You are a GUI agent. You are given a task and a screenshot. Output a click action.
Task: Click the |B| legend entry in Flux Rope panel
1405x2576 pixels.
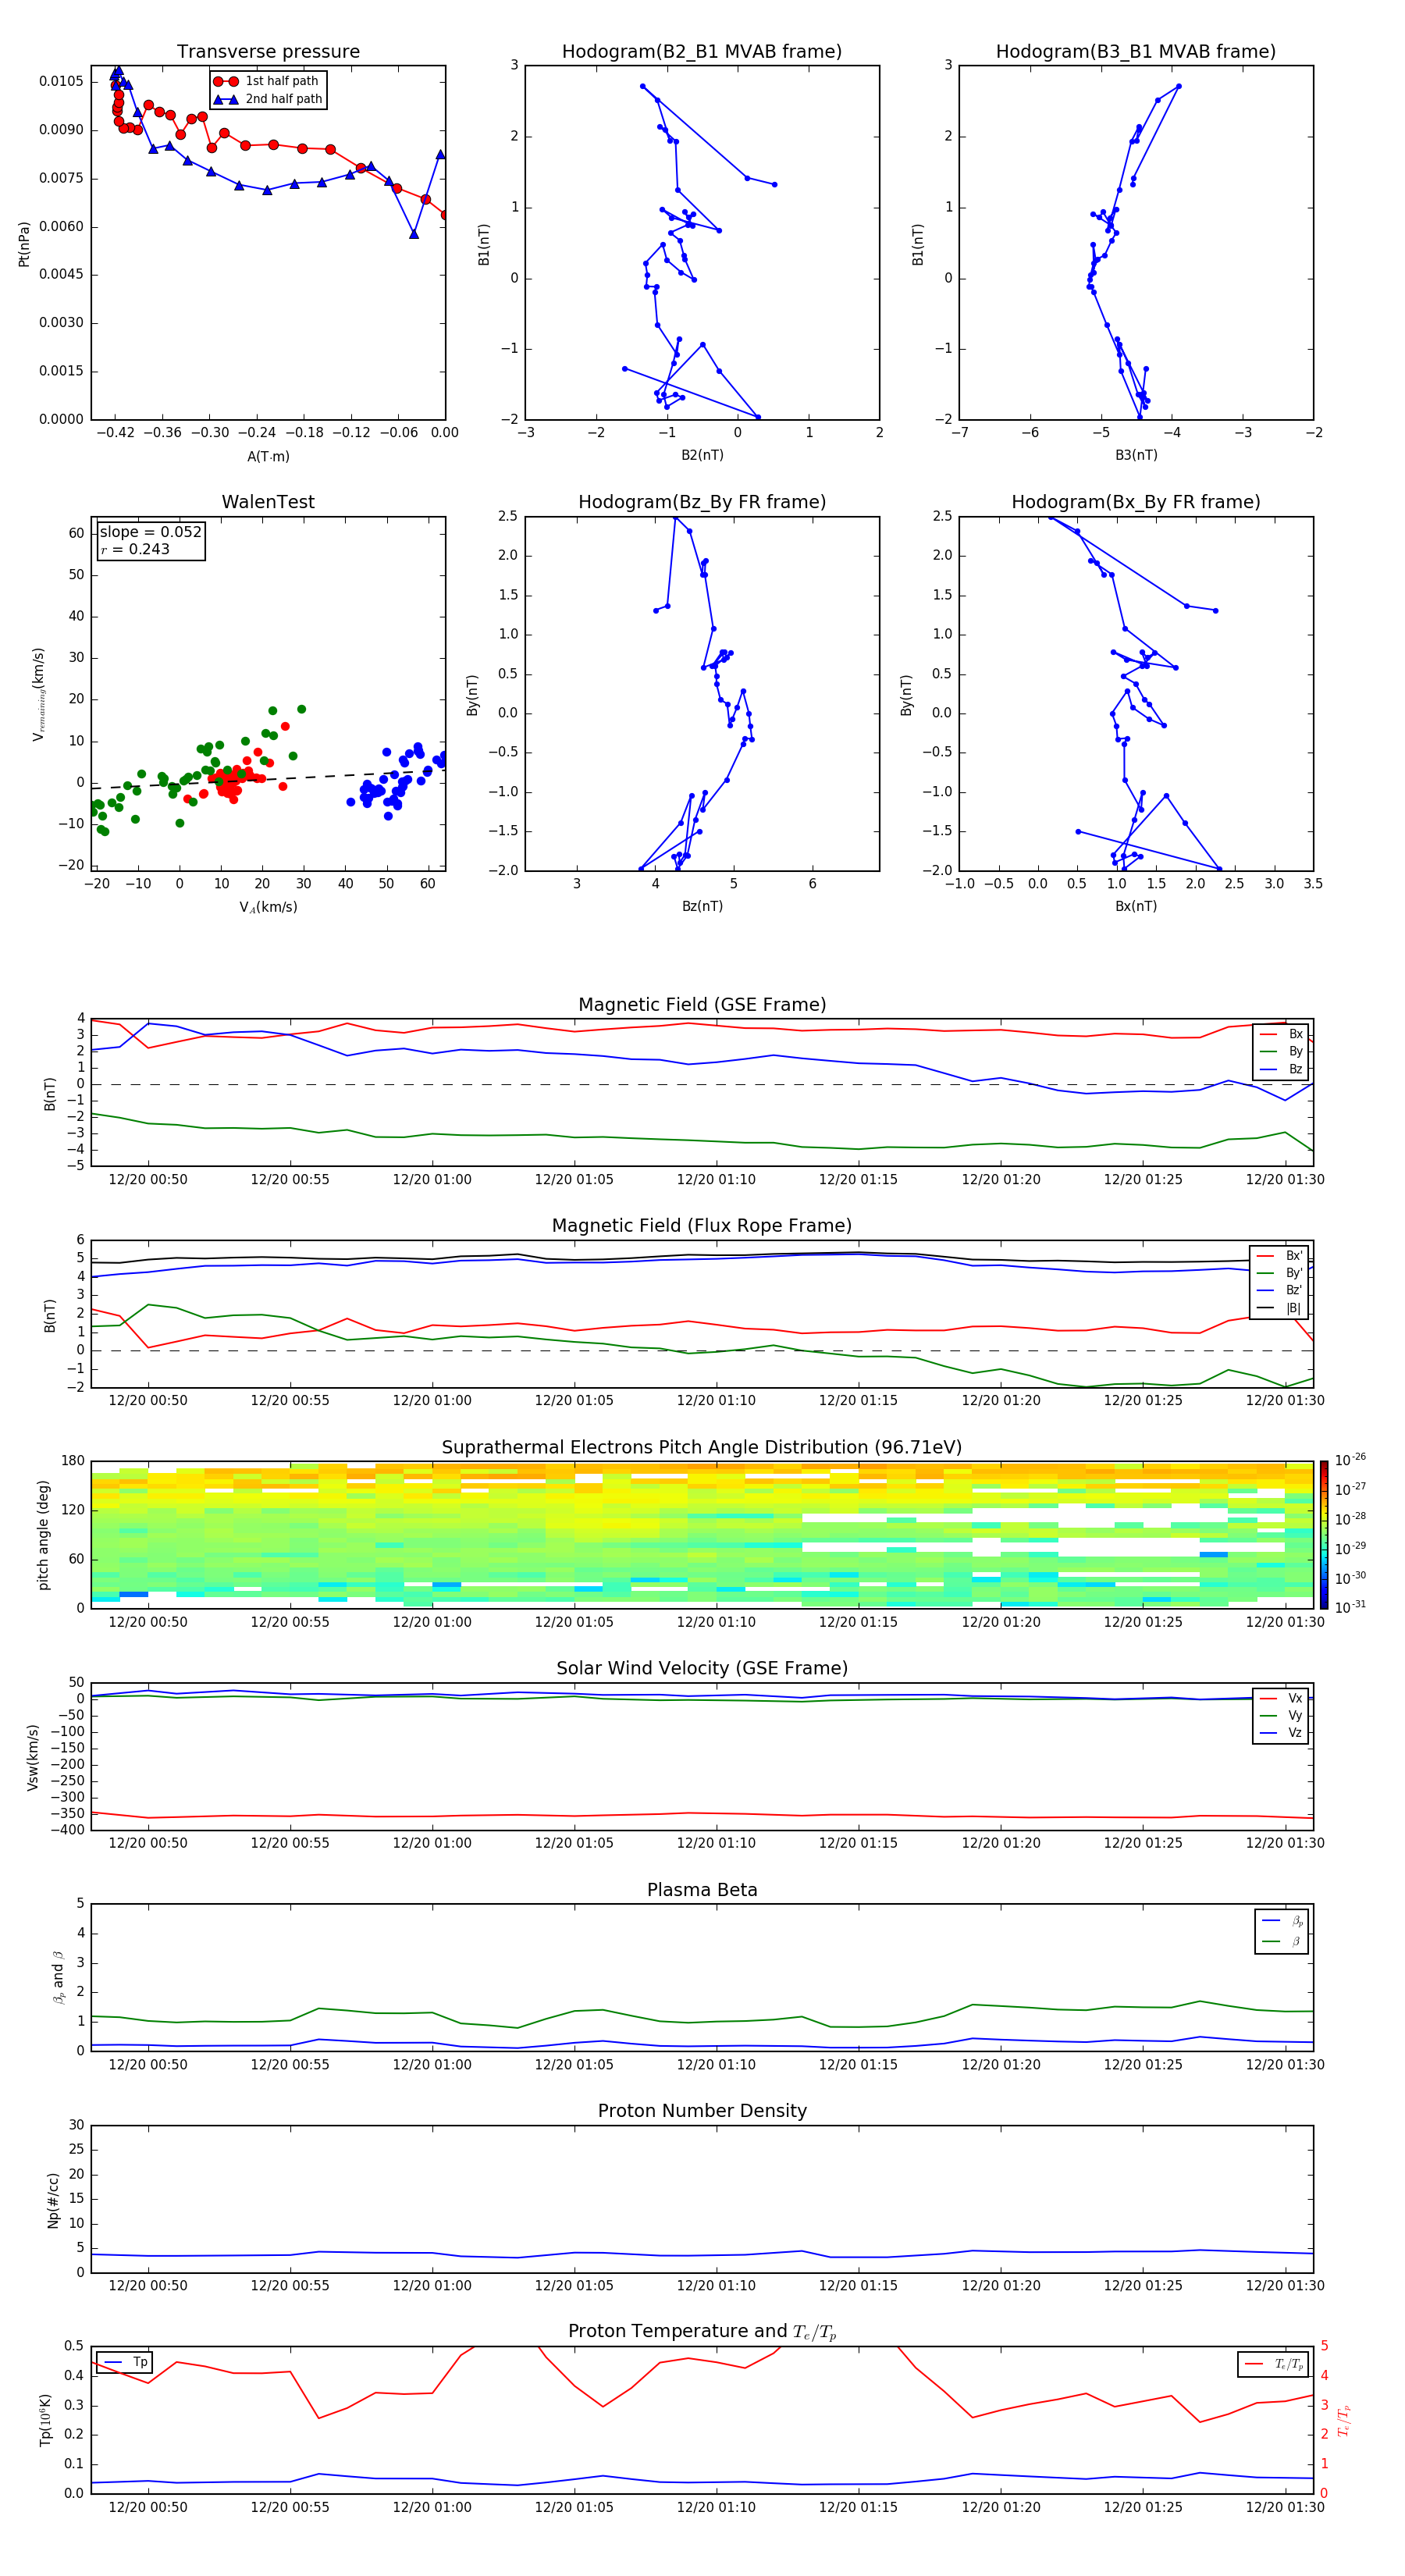[x=1280, y=1308]
